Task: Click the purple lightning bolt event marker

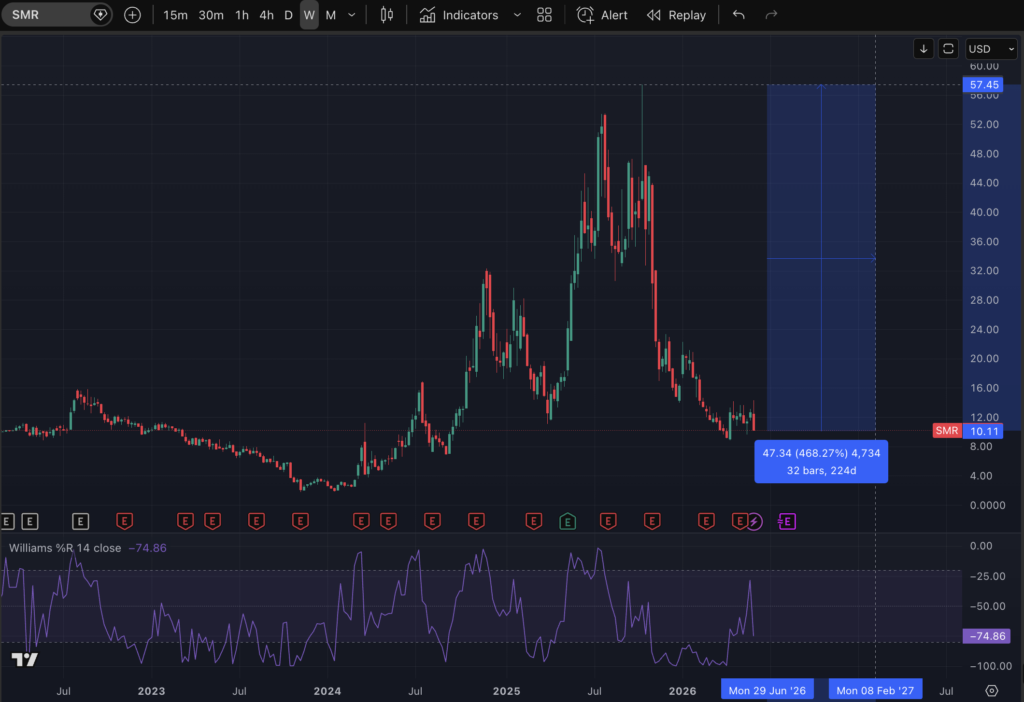Action: (x=754, y=522)
